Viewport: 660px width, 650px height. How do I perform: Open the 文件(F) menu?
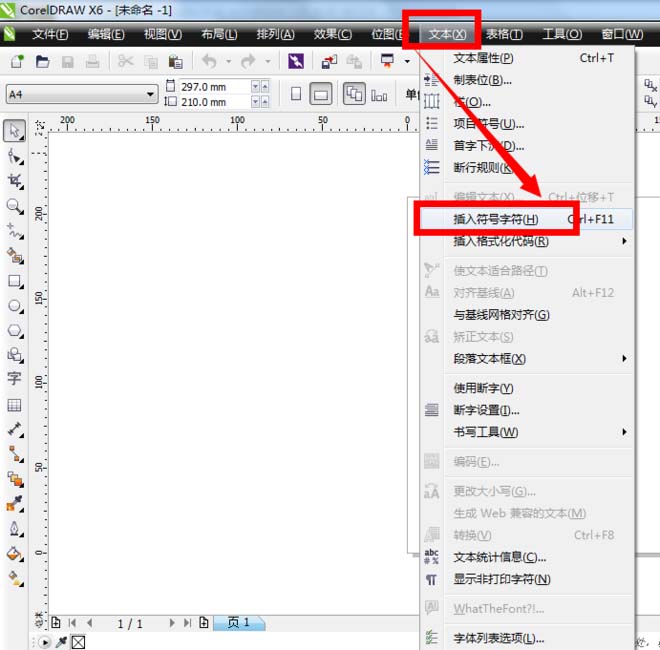coord(50,34)
